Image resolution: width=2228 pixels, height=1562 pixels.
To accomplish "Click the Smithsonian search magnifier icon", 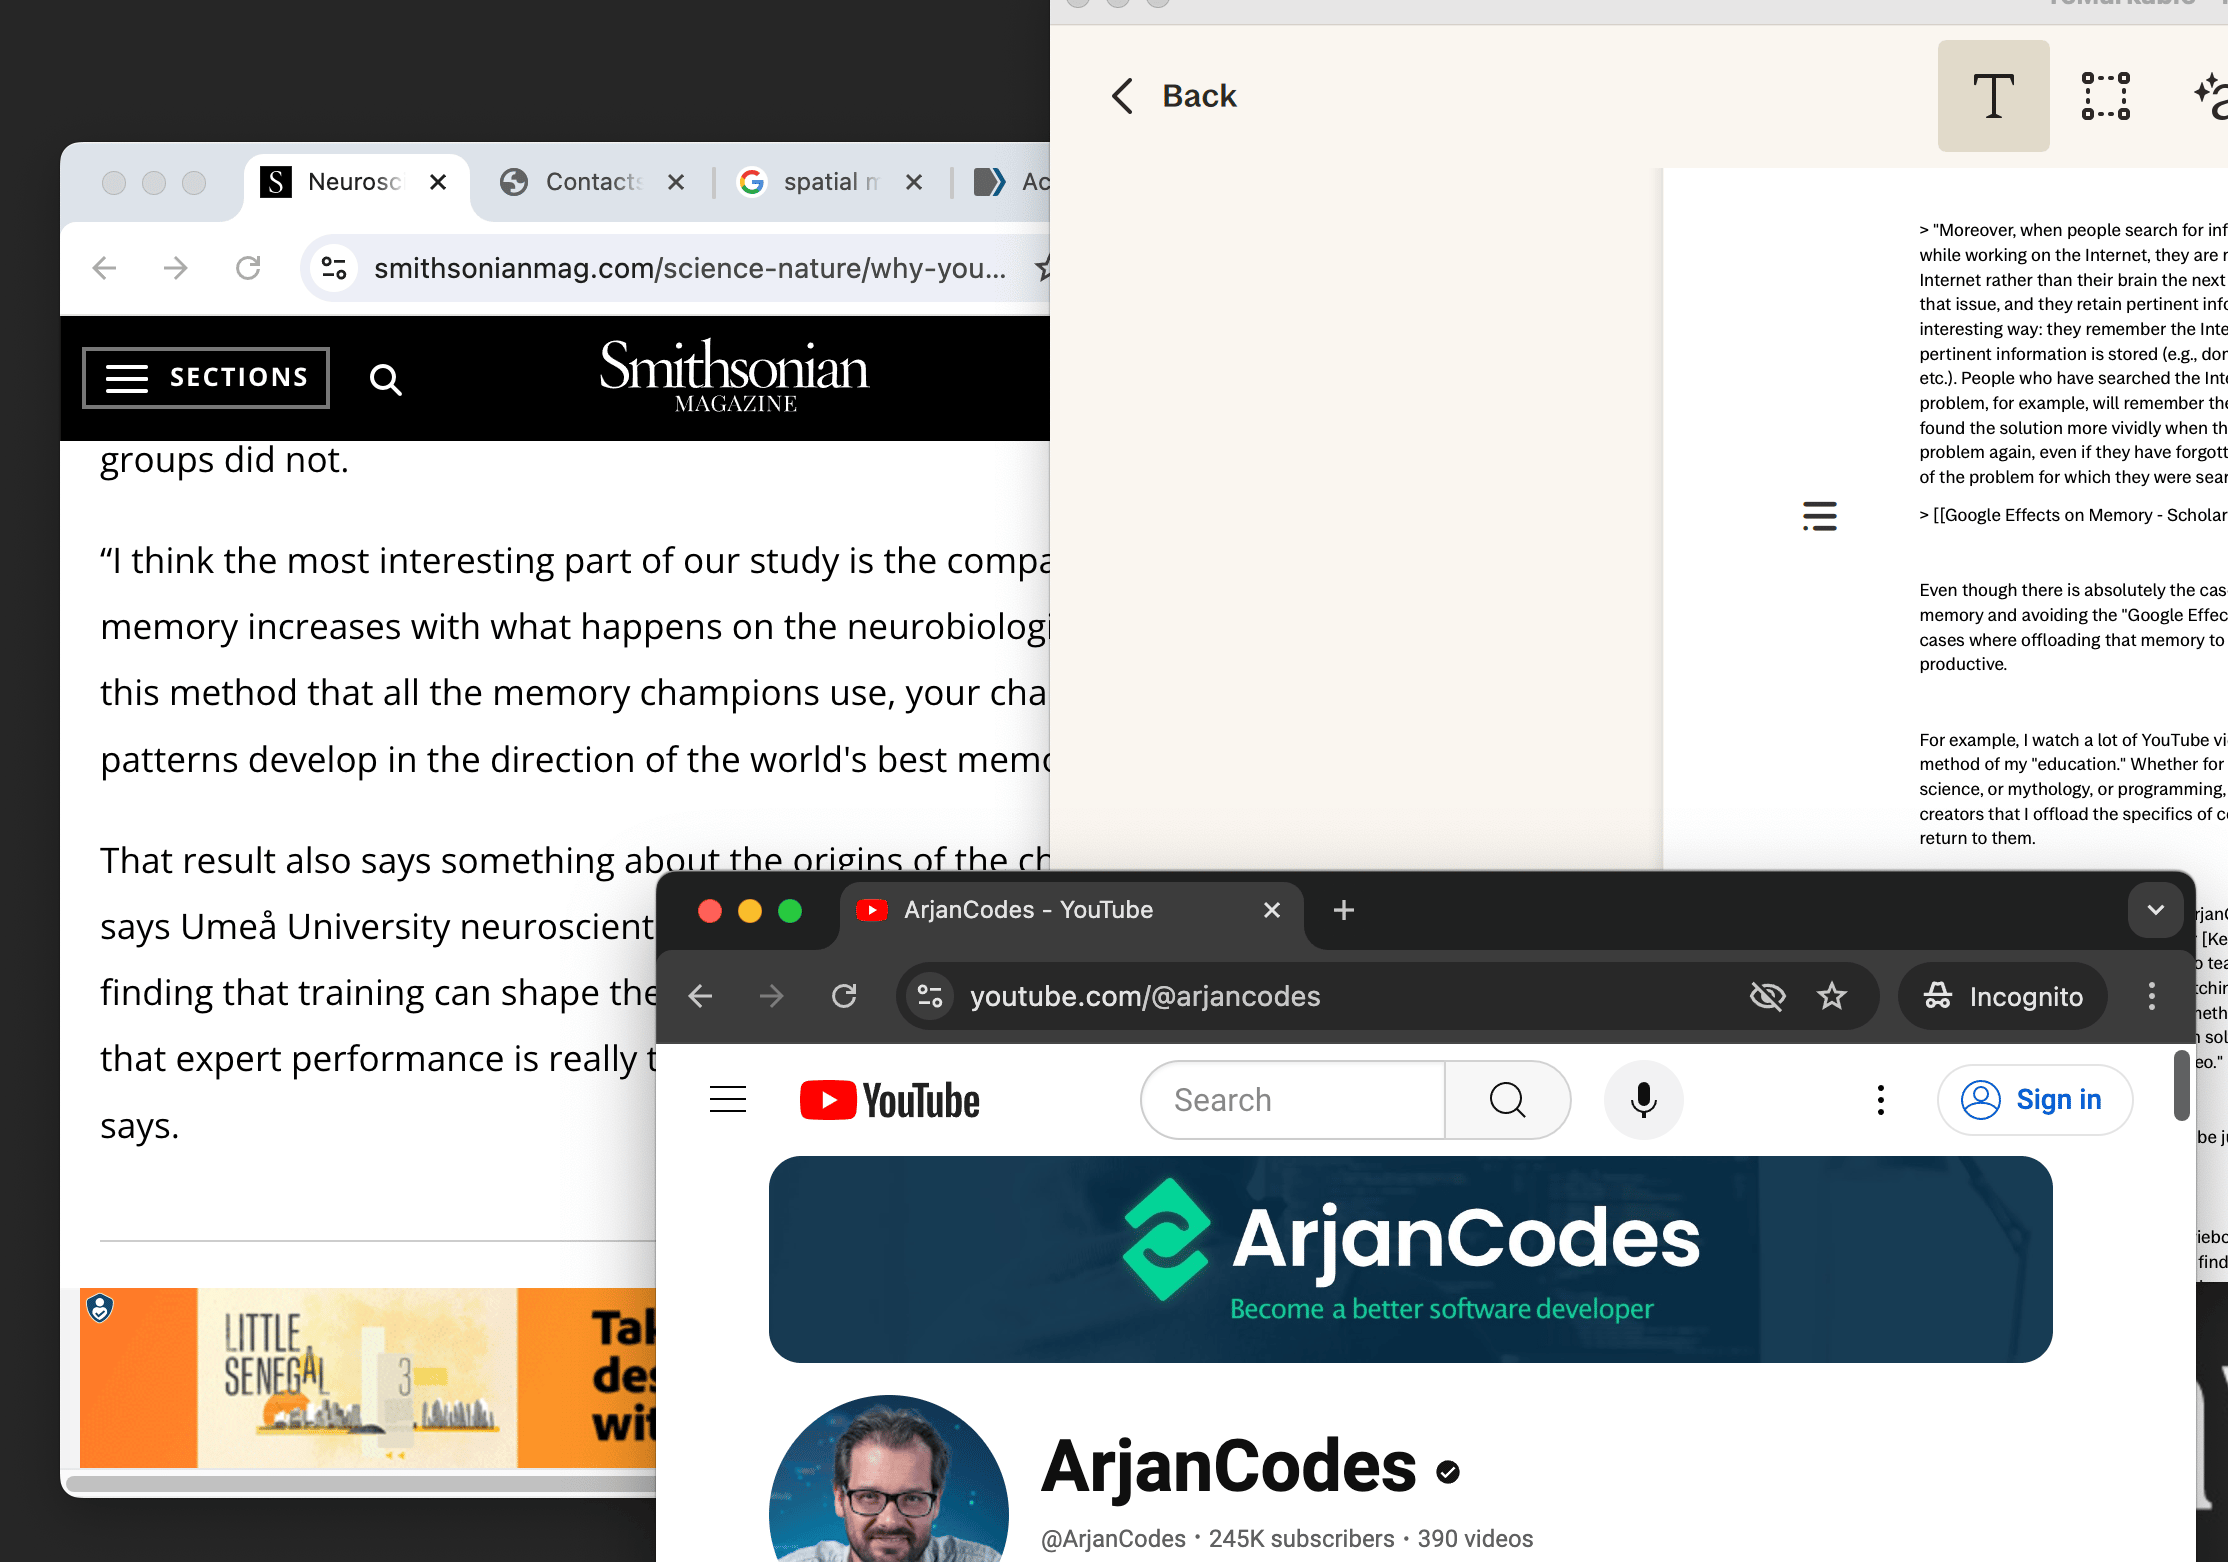I will (385, 379).
